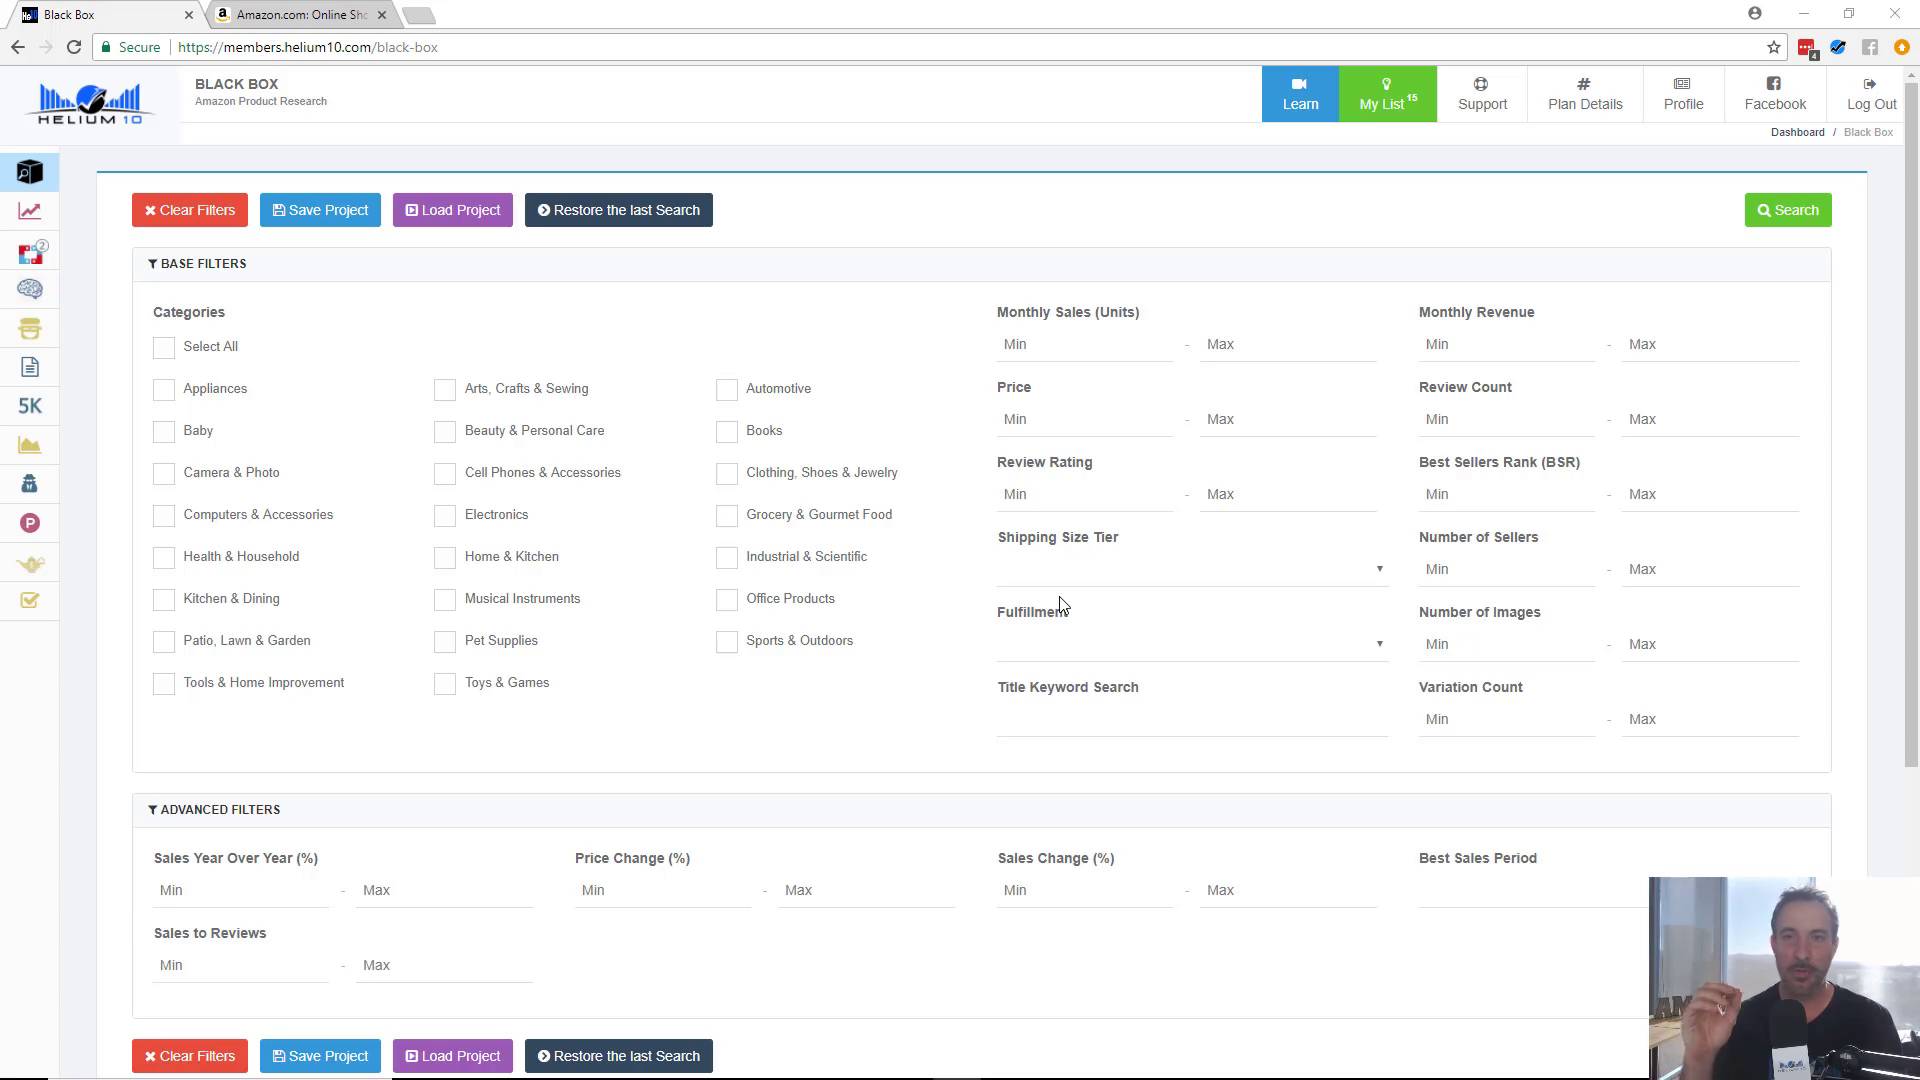Screen dimensions: 1920x1080
Task: Run the green Search button
Action: (1788, 210)
